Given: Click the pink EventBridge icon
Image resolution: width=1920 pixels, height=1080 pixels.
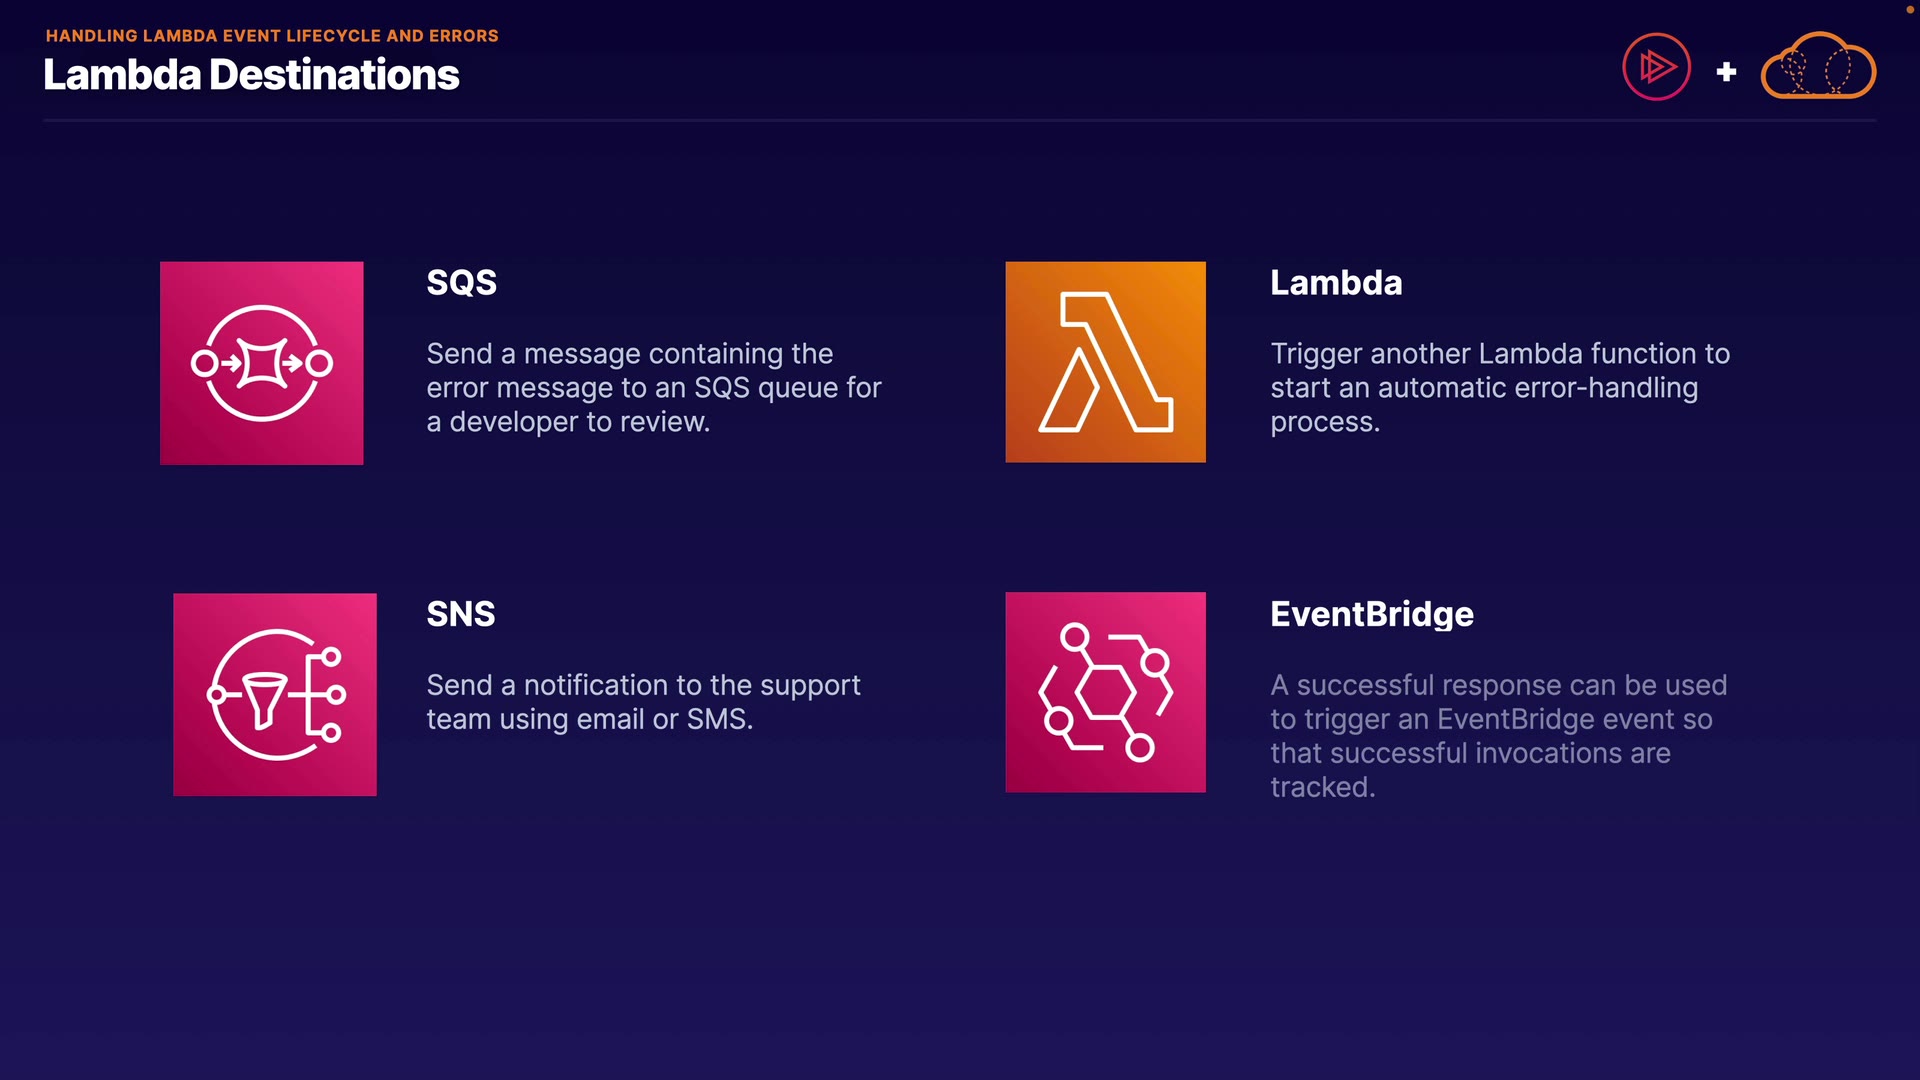Looking at the screenshot, I should click(1105, 692).
